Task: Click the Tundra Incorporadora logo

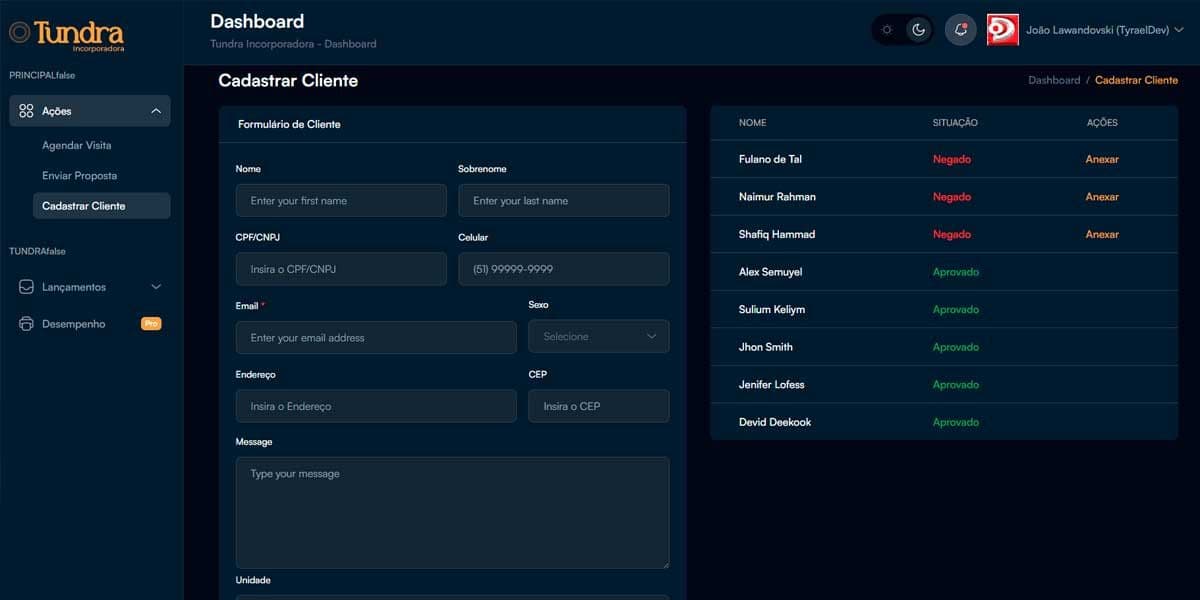Action: click(x=66, y=32)
